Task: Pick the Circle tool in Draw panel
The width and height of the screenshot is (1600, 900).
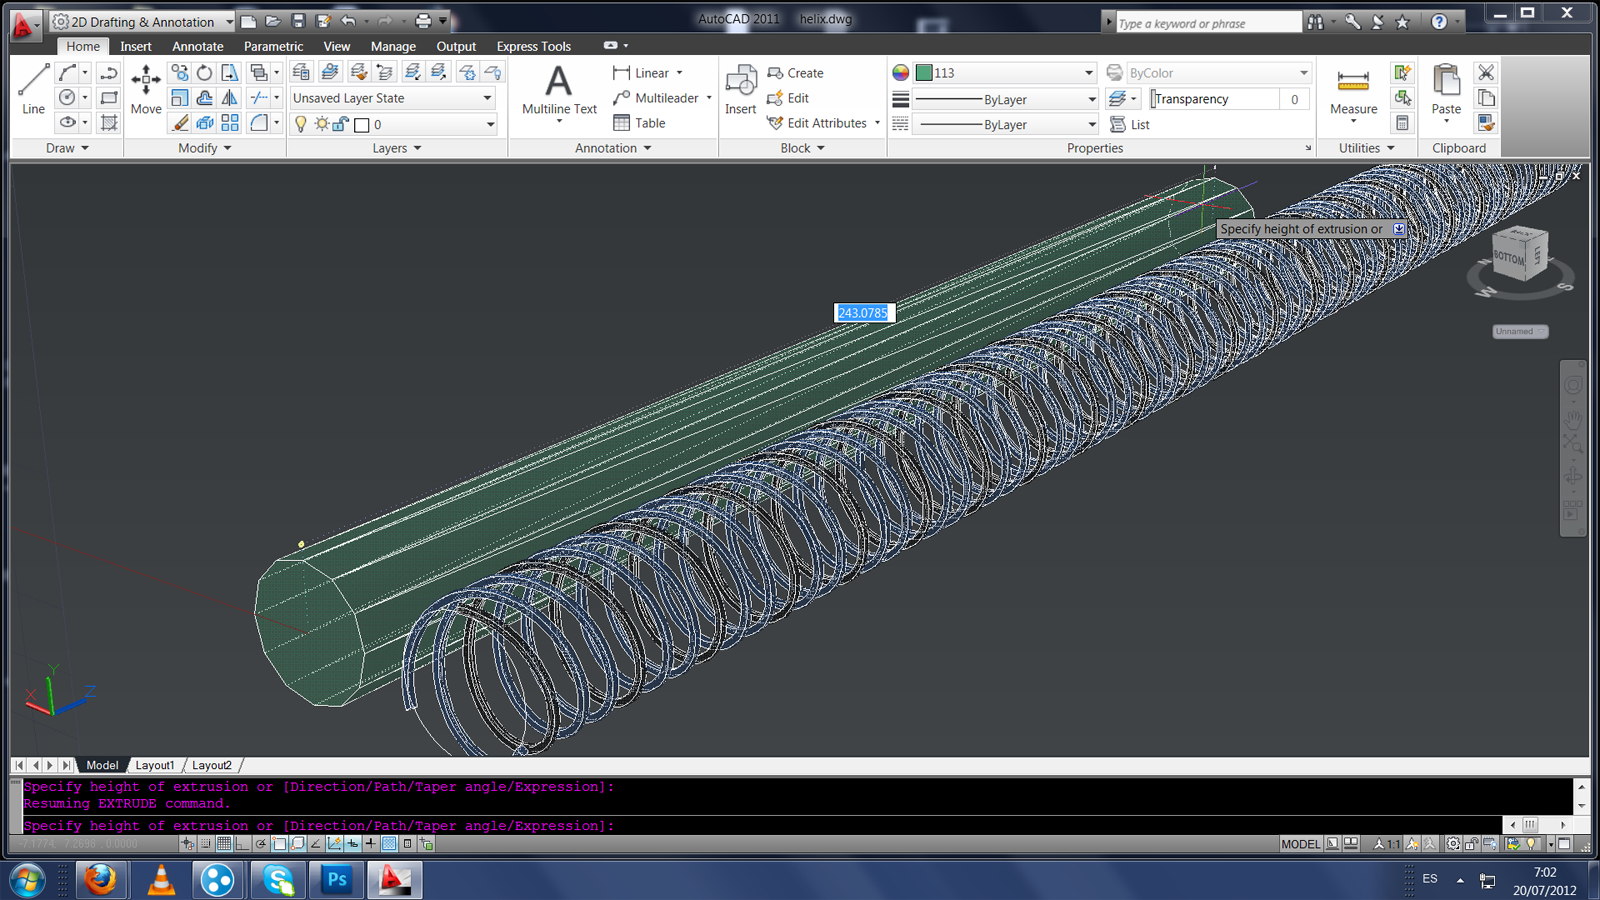Action: click(x=67, y=98)
